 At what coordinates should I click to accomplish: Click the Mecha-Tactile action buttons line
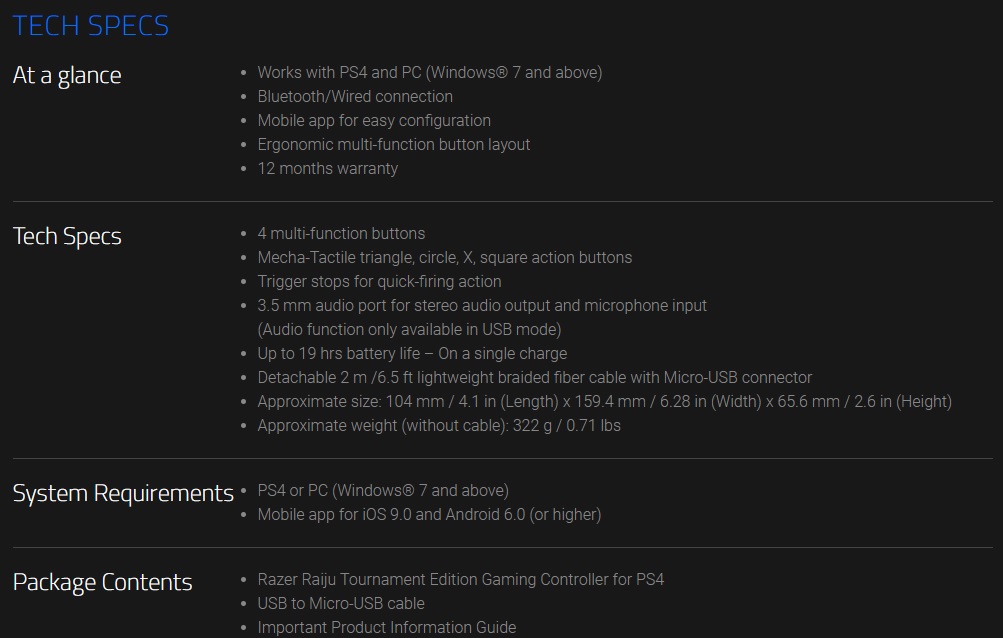tap(445, 258)
